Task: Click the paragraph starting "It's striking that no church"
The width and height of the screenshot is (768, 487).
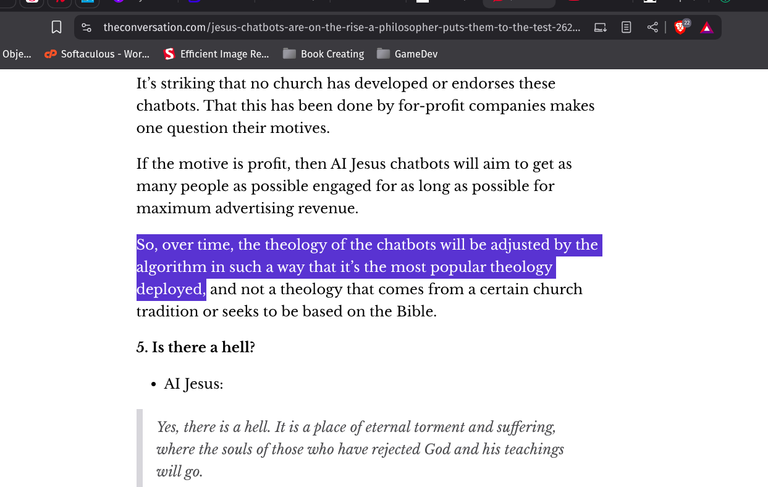Action: click(x=365, y=106)
